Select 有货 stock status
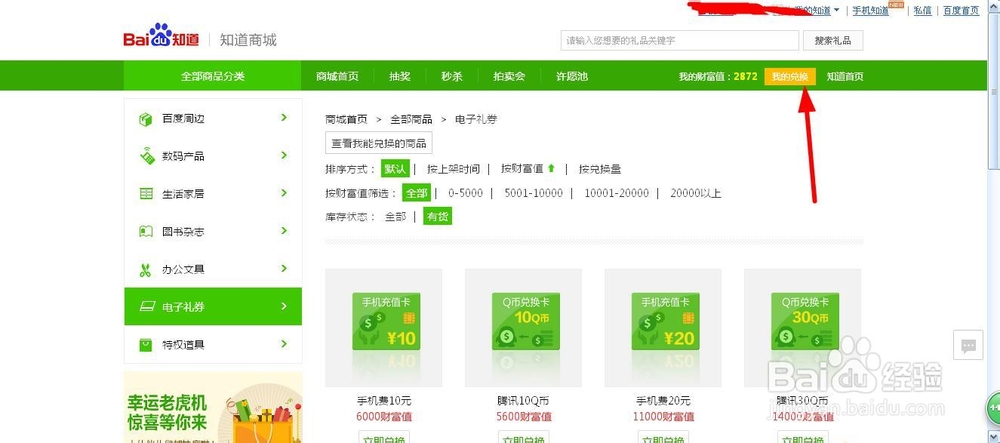1000x443 pixels. (438, 217)
